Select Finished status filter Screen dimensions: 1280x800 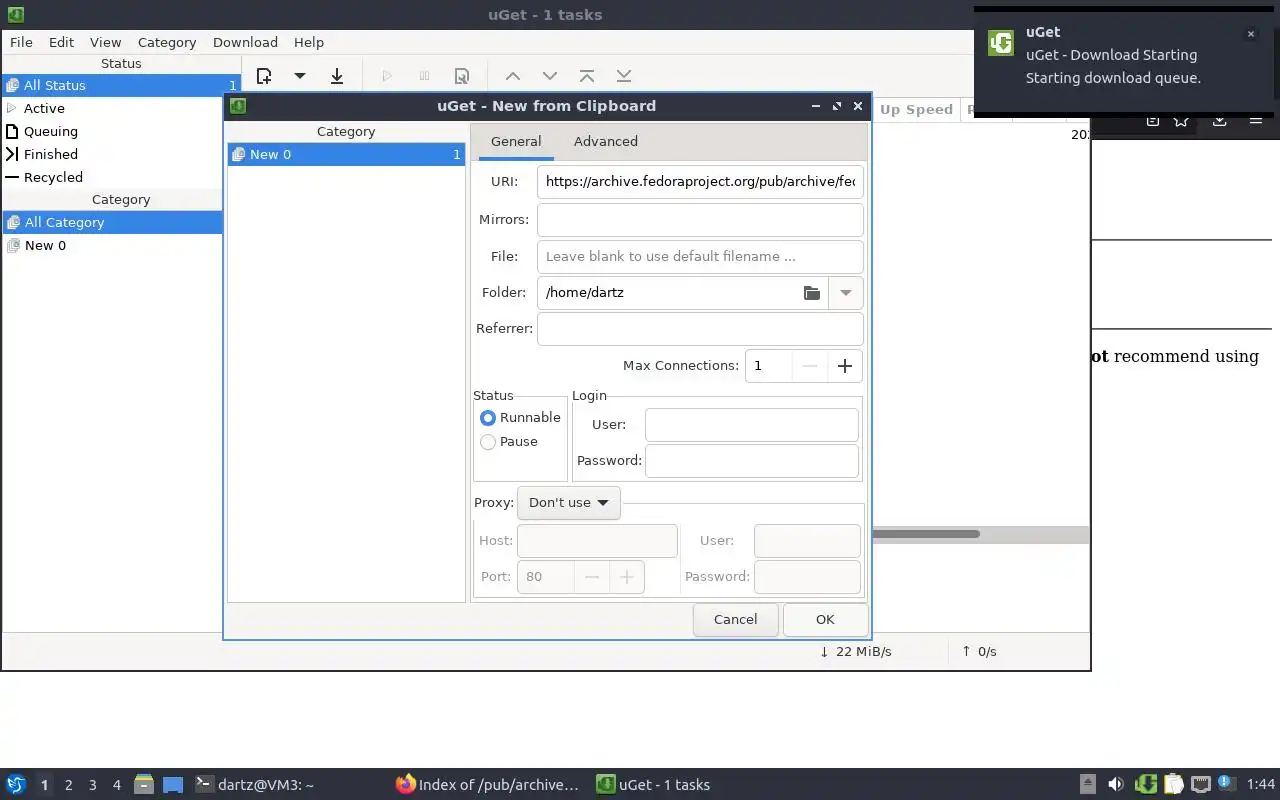click(121, 154)
